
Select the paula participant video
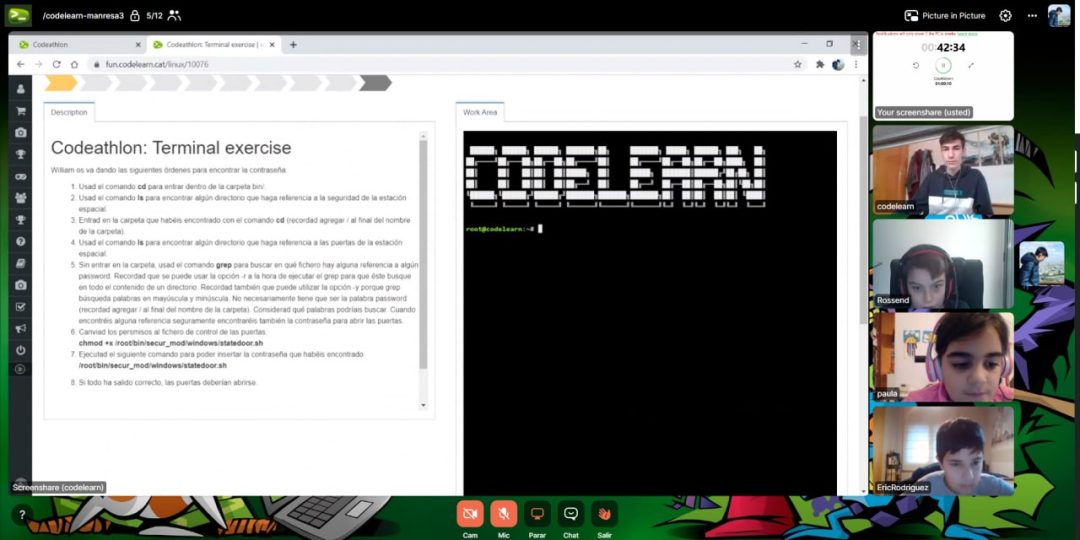coord(943,357)
